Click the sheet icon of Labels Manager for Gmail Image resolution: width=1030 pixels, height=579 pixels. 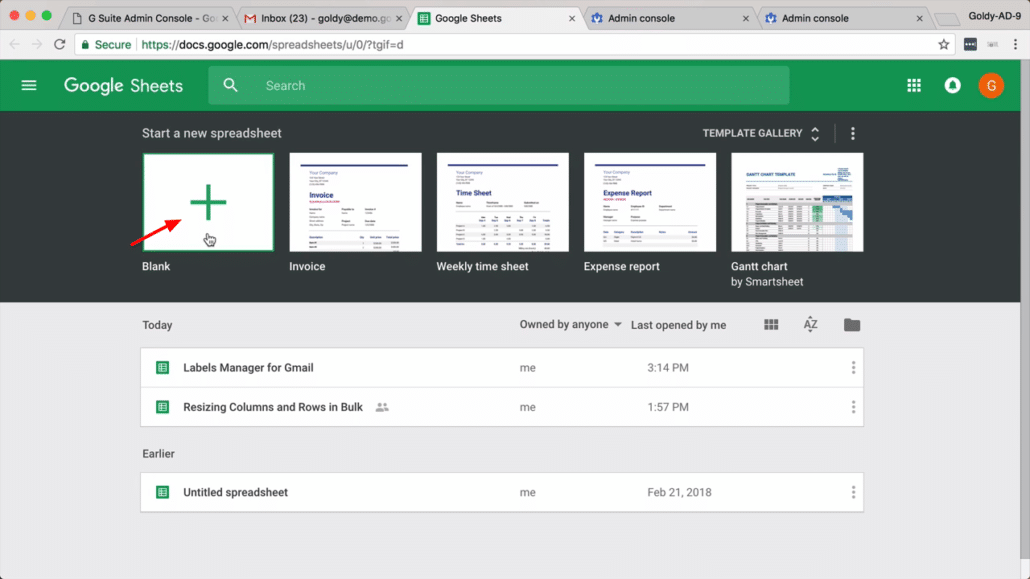coord(162,367)
